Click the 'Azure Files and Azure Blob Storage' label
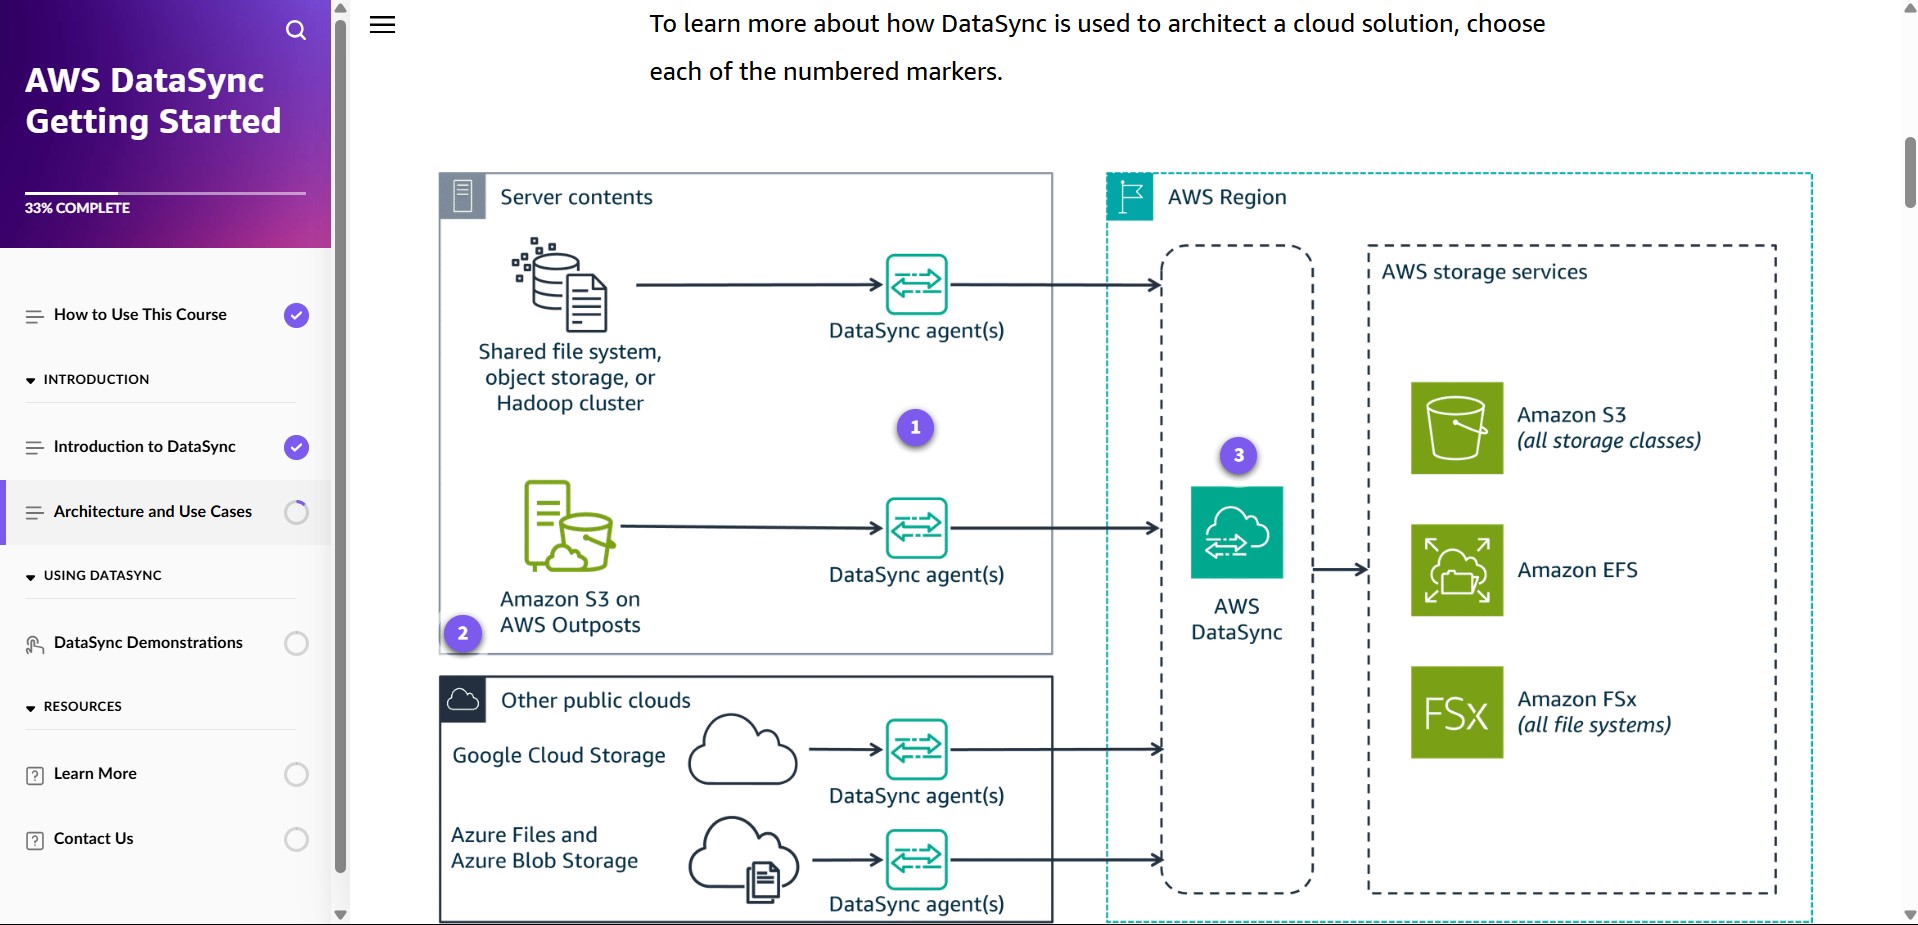This screenshot has height=925, width=1918. click(x=544, y=848)
